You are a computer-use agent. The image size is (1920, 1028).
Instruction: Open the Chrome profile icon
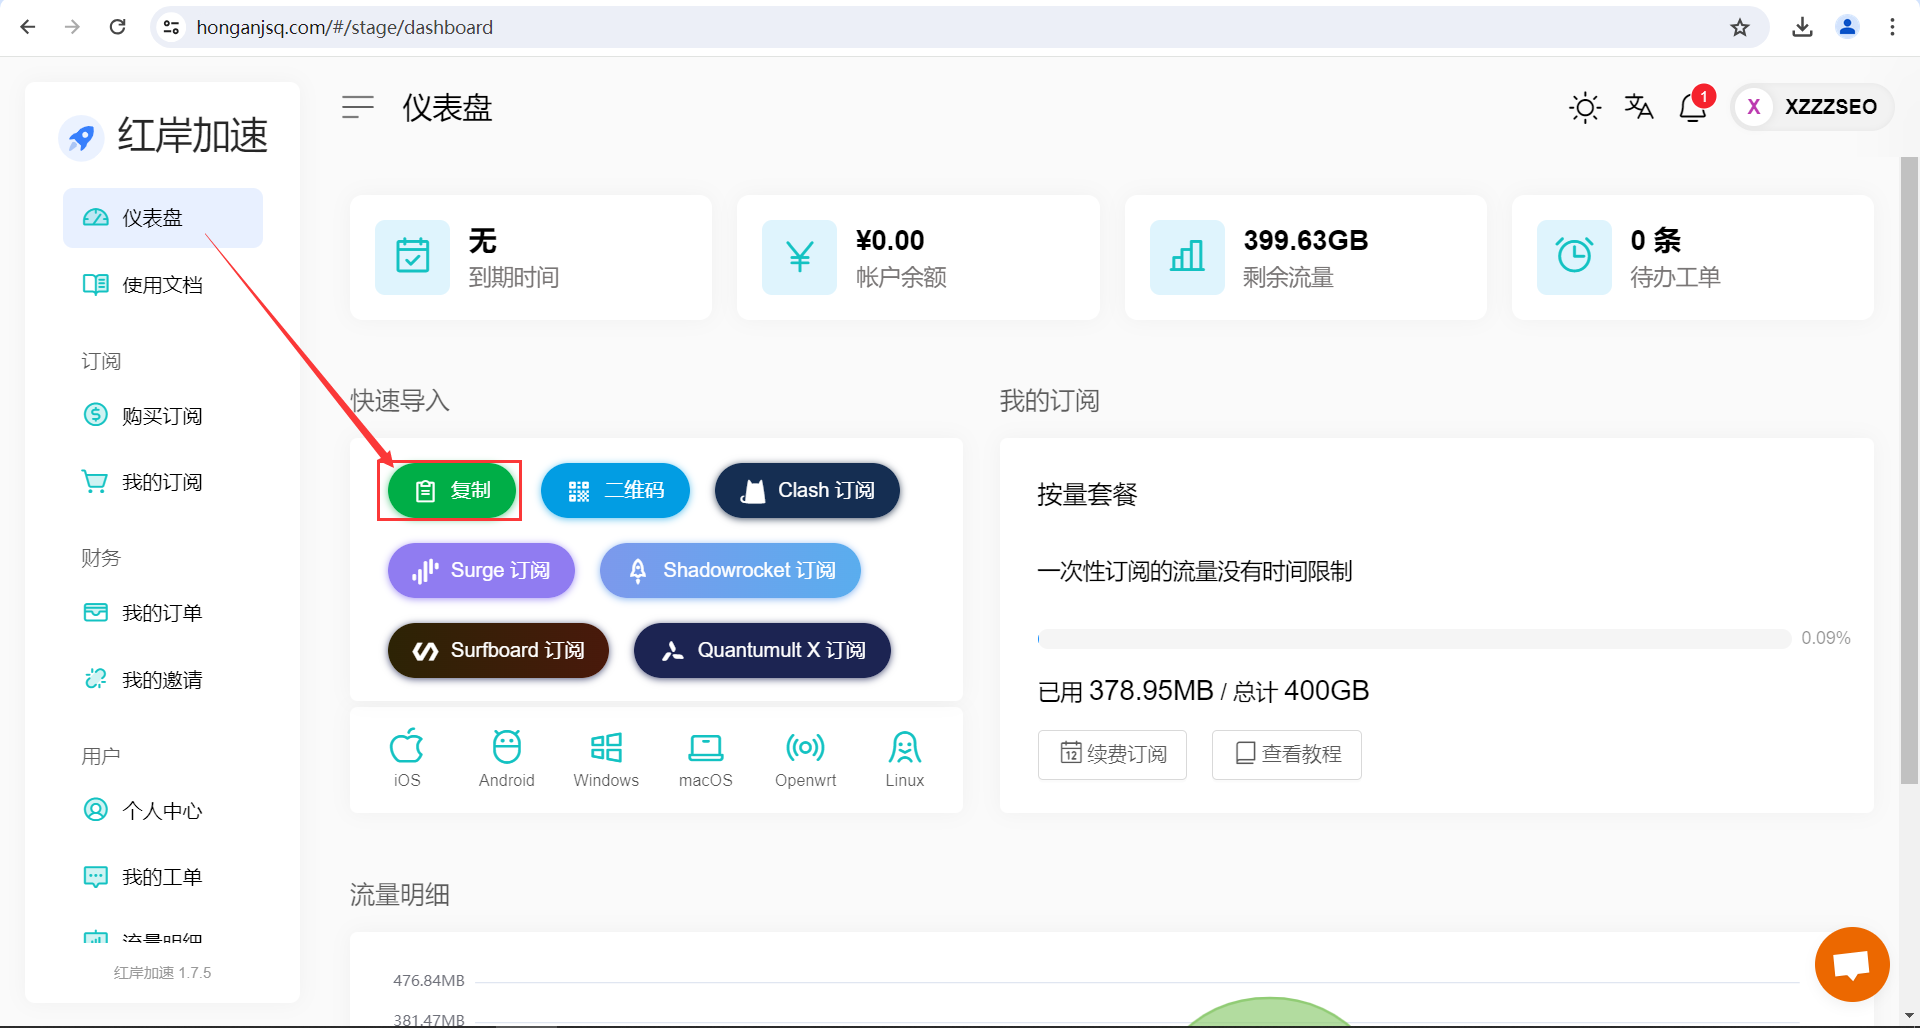point(1847,27)
